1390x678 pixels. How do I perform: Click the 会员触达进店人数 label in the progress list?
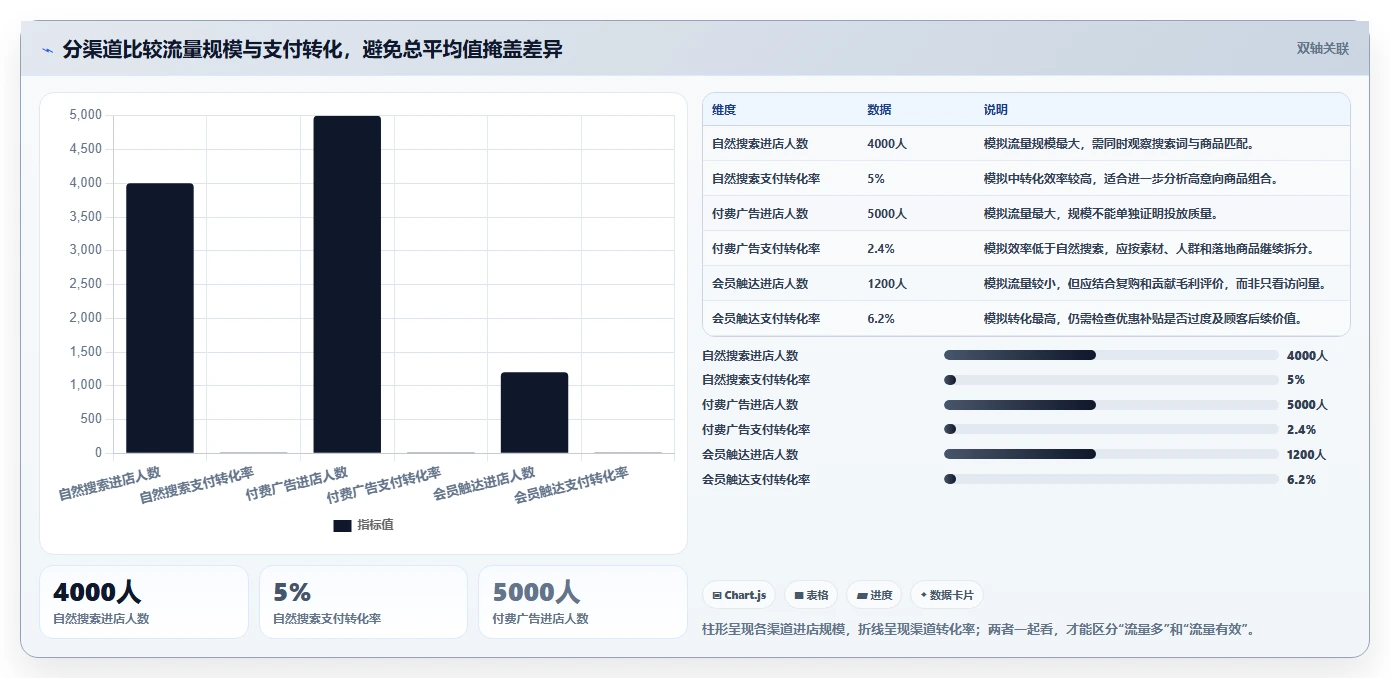tap(750, 455)
